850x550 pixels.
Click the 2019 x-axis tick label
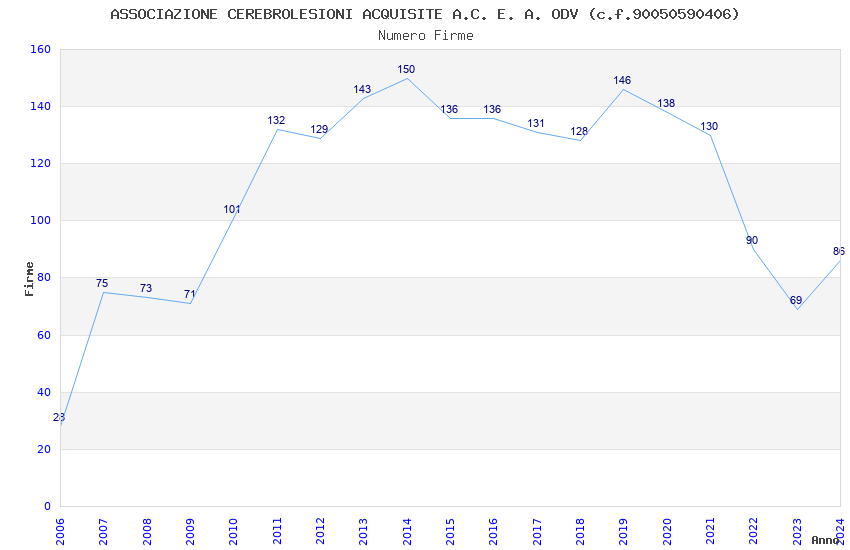point(623,532)
